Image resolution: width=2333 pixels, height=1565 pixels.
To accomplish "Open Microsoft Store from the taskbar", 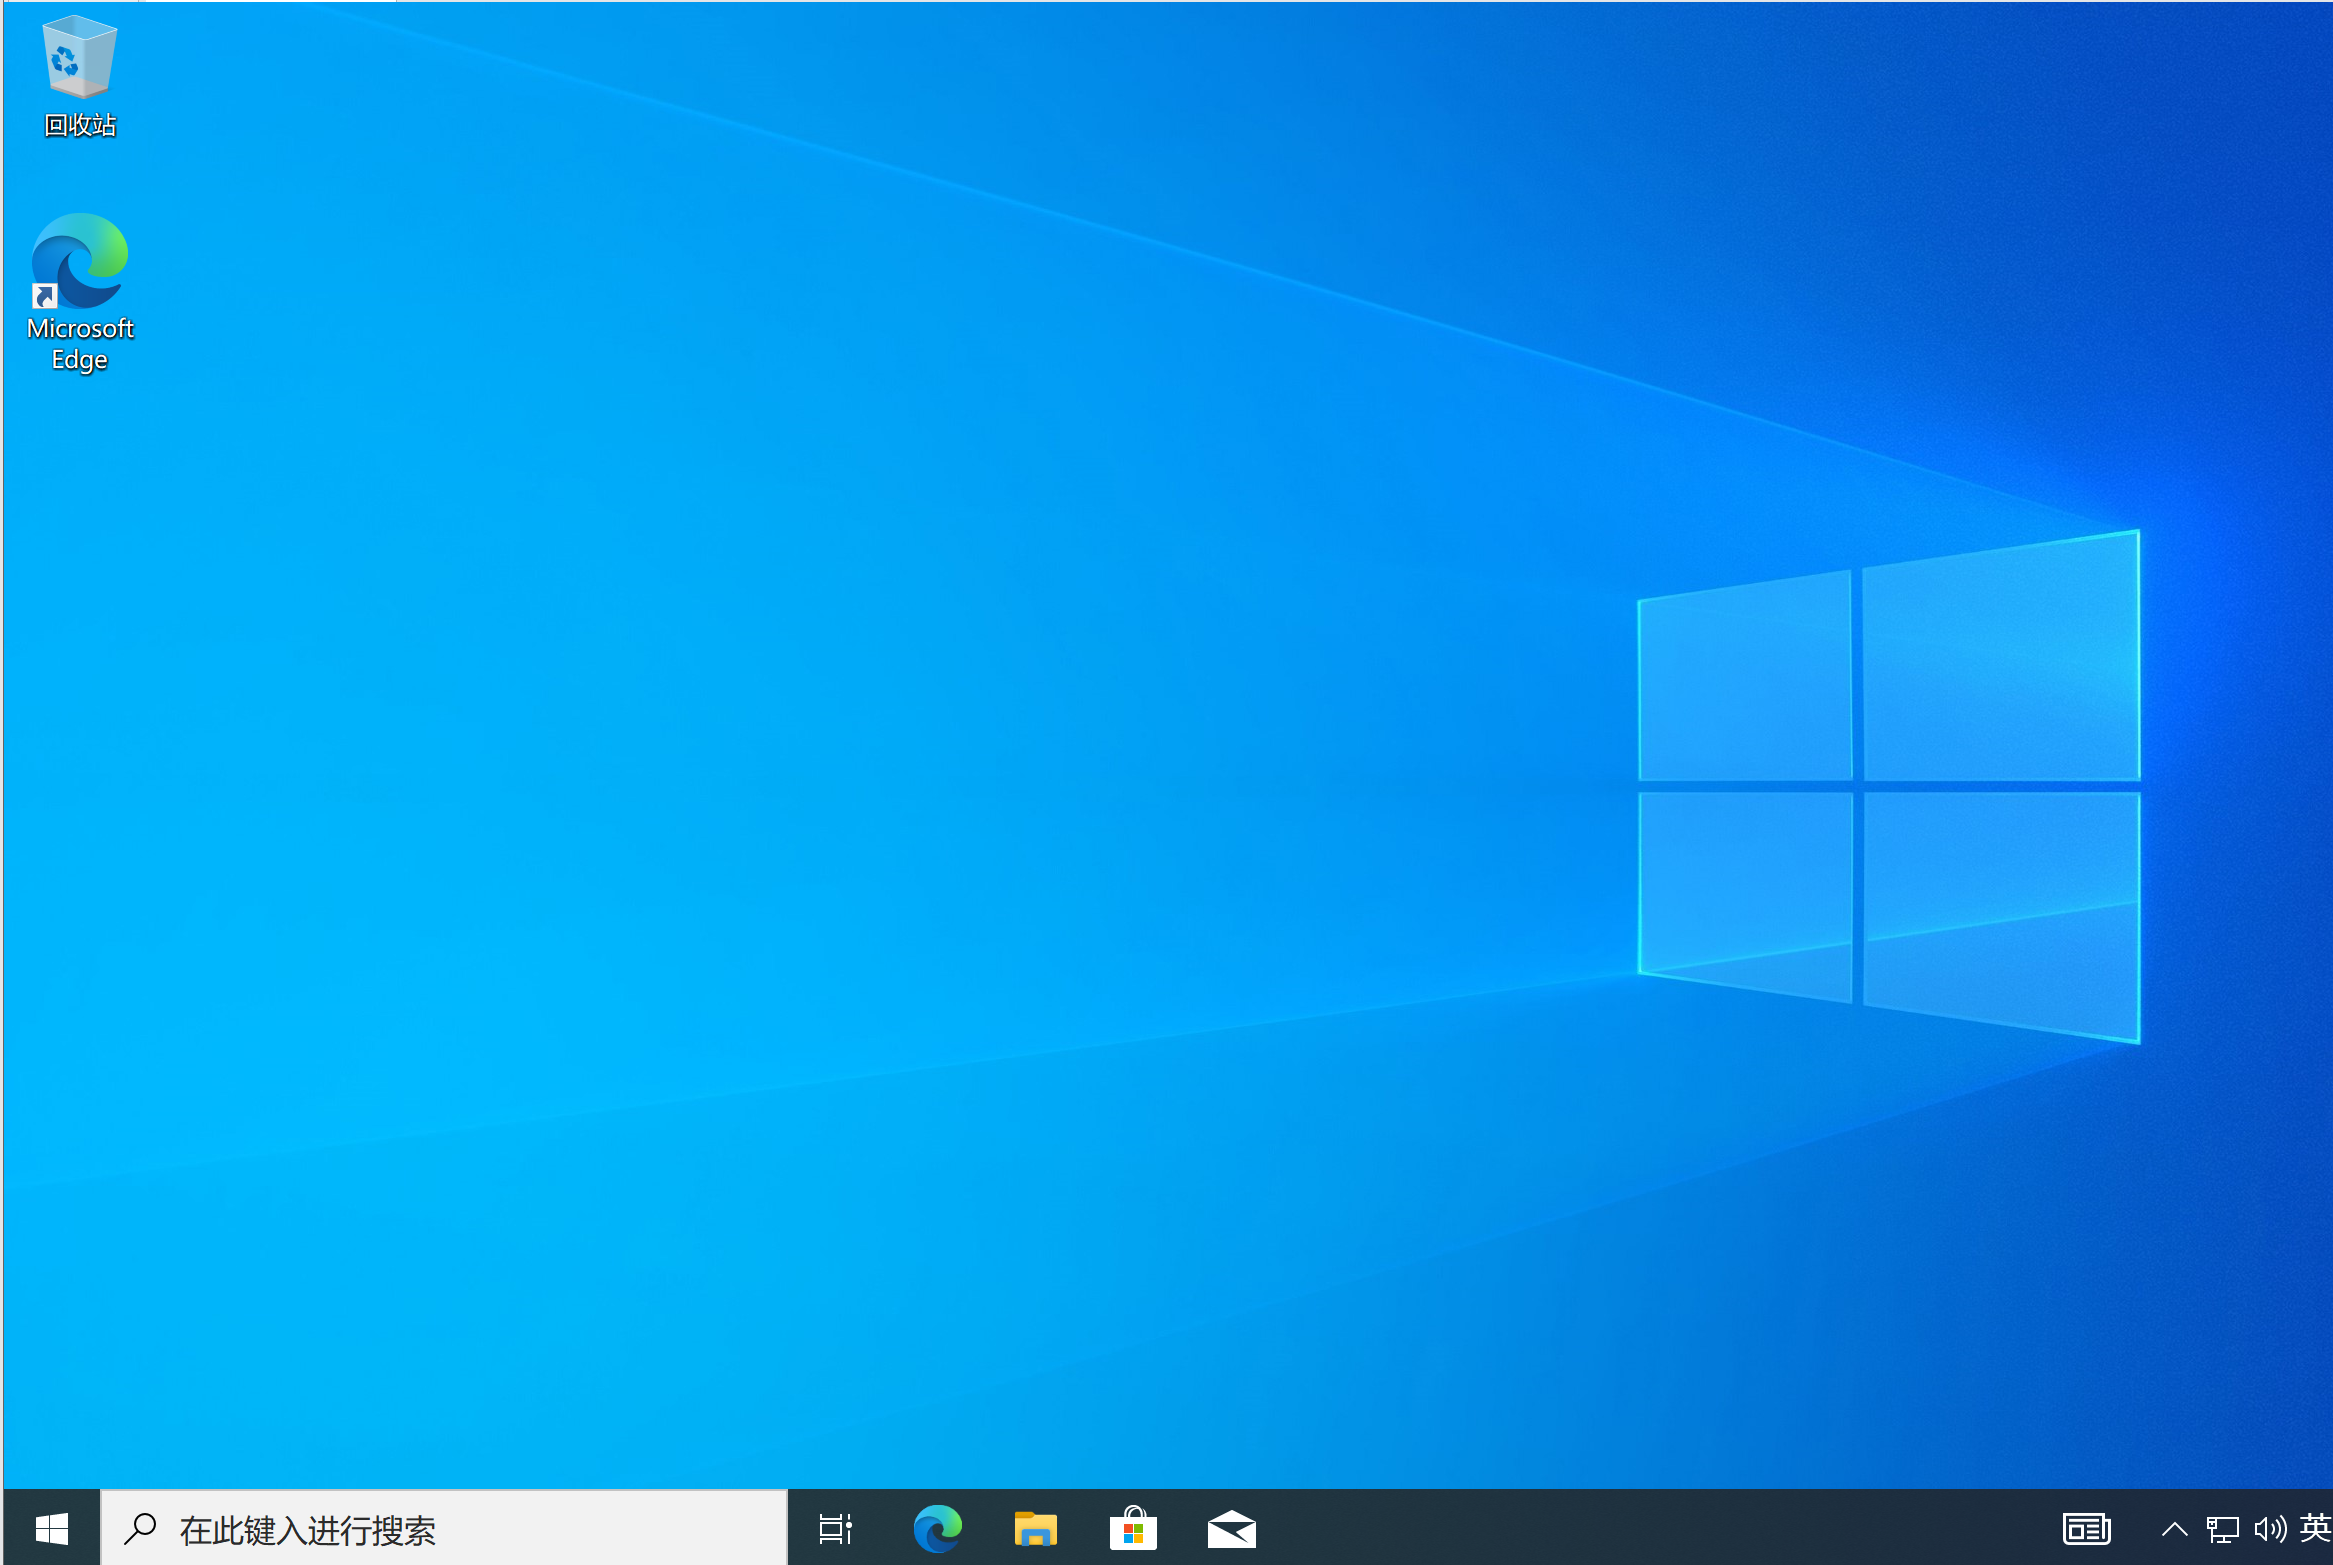I will [x=1133, y=1528].
